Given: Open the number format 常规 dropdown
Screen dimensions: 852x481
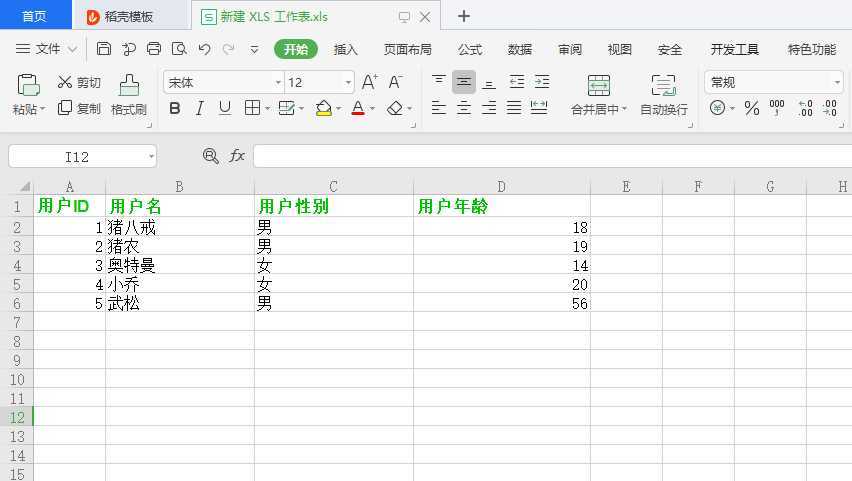Looking at the screenshot, I should [837, 83].
